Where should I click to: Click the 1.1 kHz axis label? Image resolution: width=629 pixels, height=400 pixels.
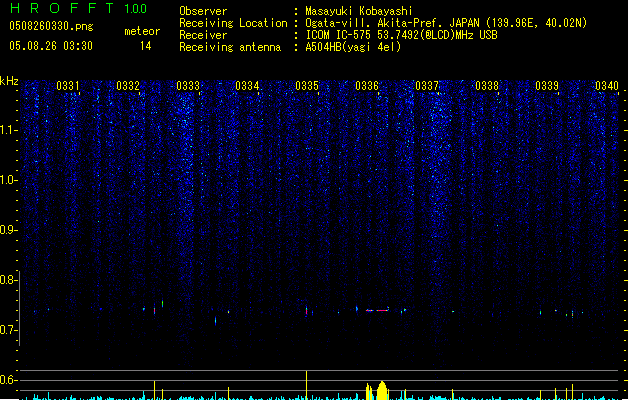8,130
